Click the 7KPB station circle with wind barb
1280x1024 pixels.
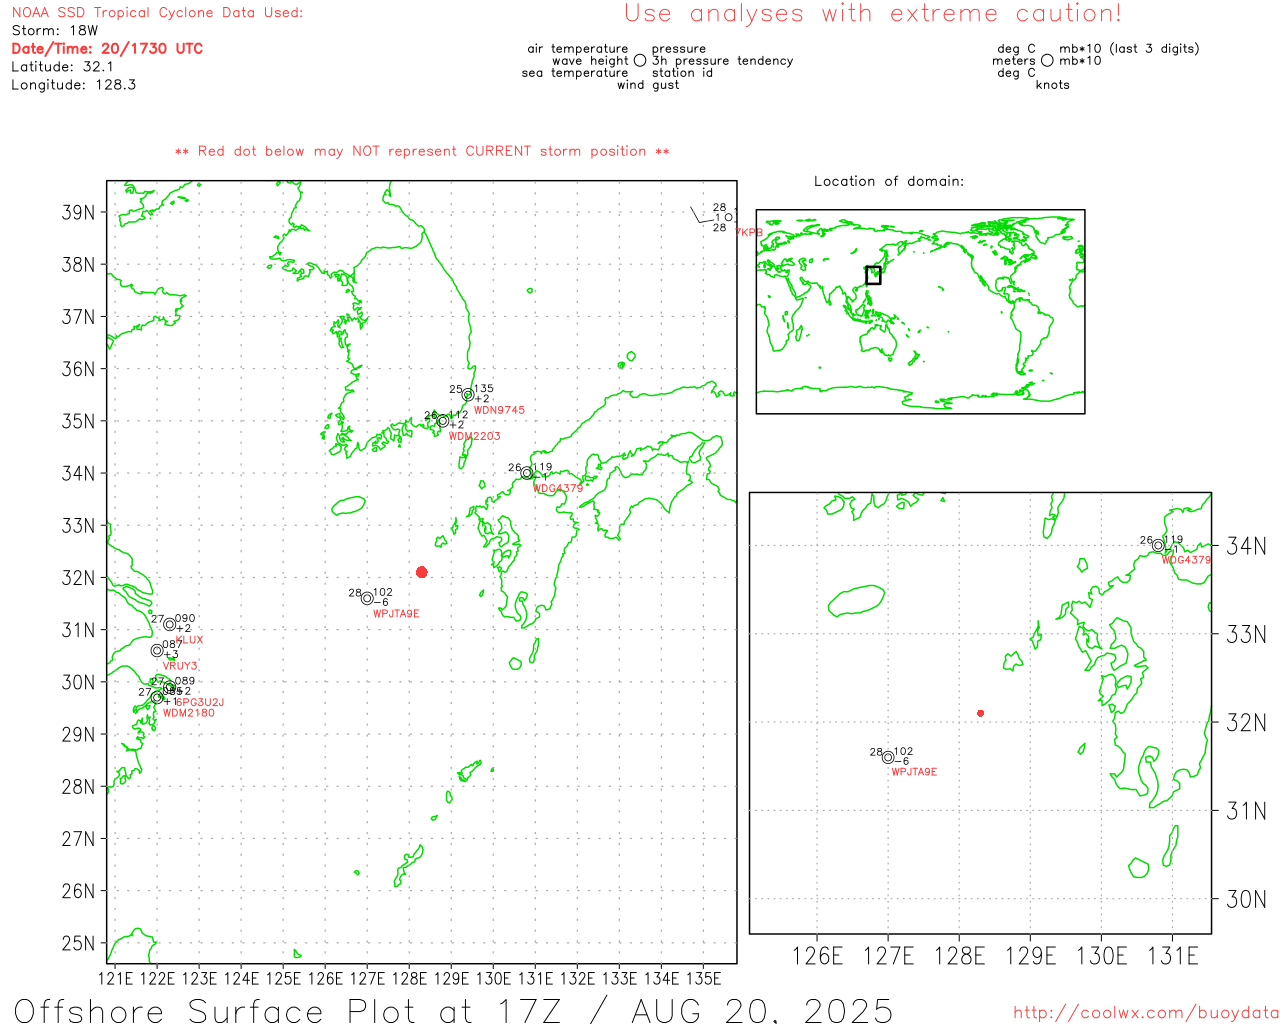728,217
